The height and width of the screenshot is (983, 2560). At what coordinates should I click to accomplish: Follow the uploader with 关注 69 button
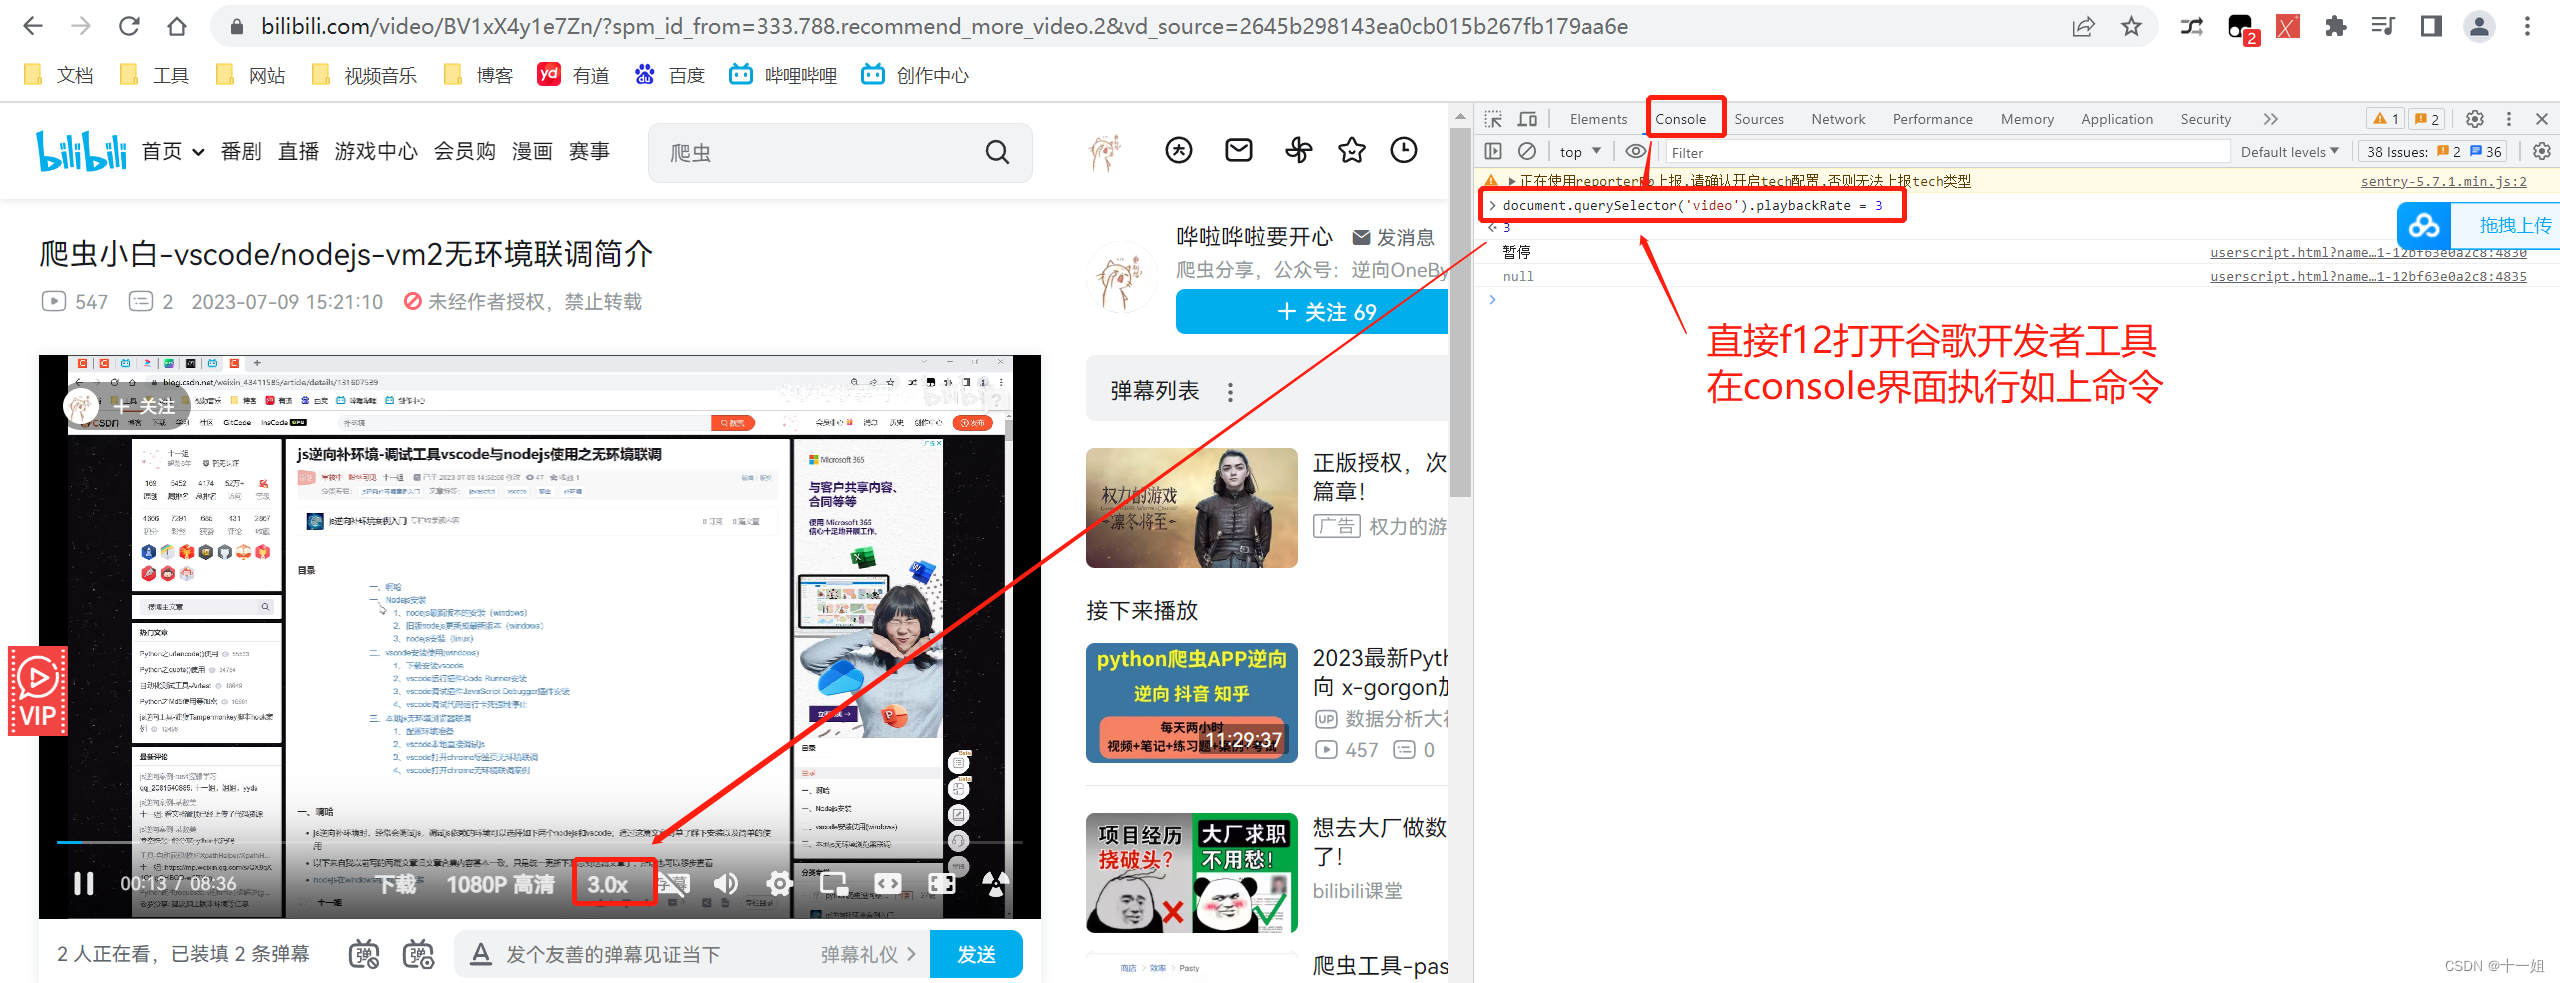(x=1312, y=312)
